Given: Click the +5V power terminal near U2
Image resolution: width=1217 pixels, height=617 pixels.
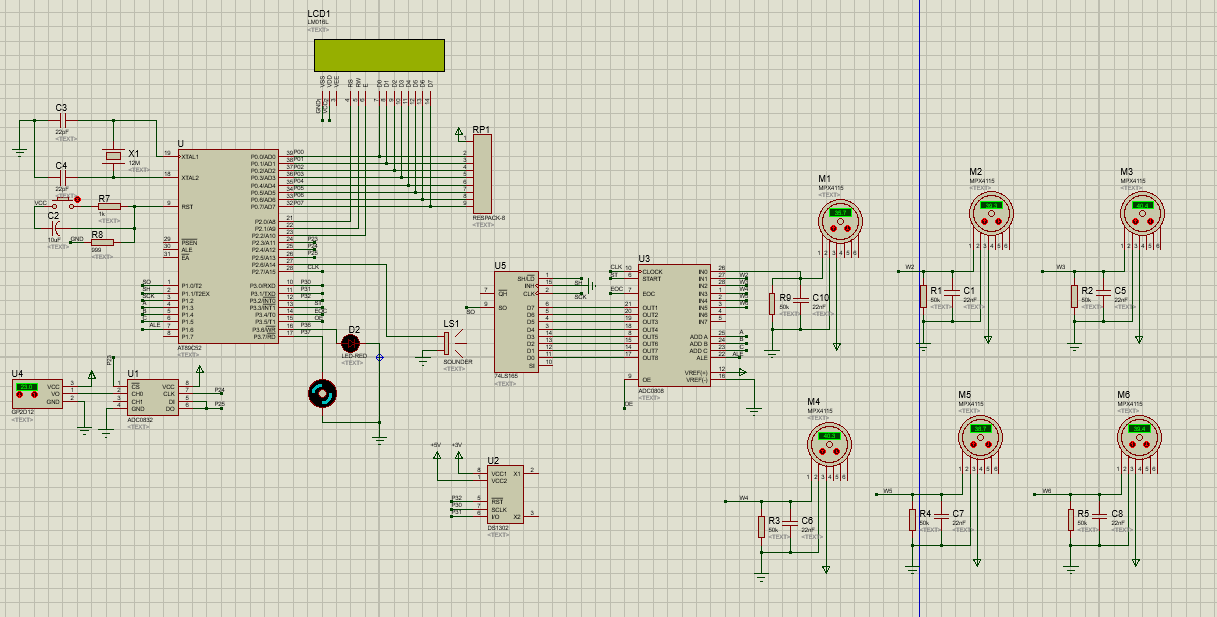Looking at the screenshot, I should pyautogui.click(x=435, y=453).
